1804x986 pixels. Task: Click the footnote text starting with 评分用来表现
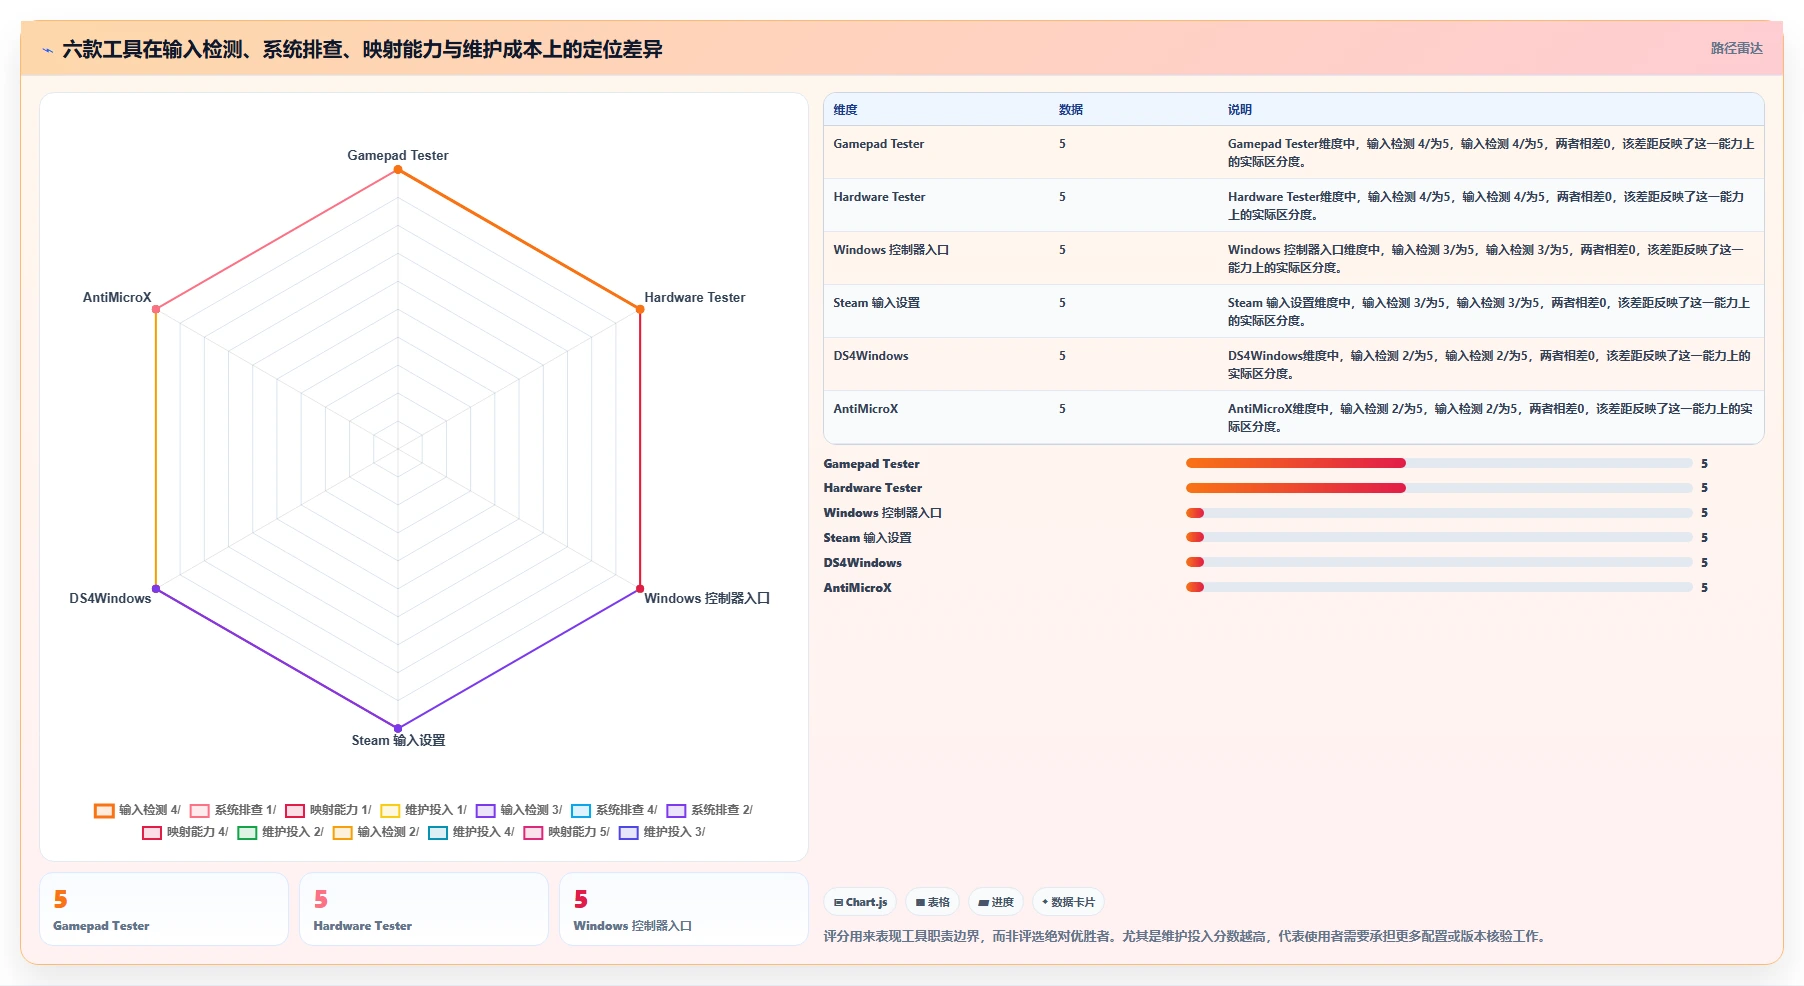(1187, 937)
